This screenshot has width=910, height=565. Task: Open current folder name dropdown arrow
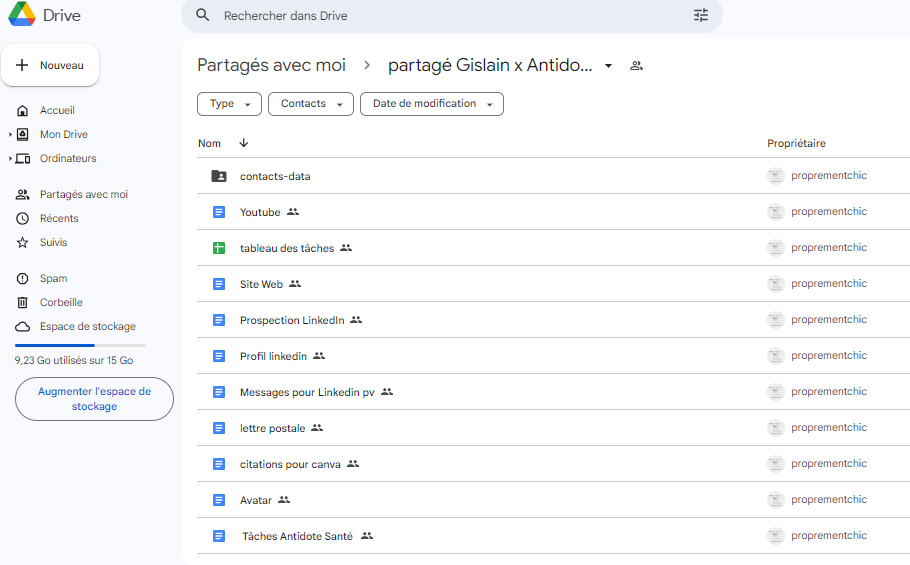608,66
